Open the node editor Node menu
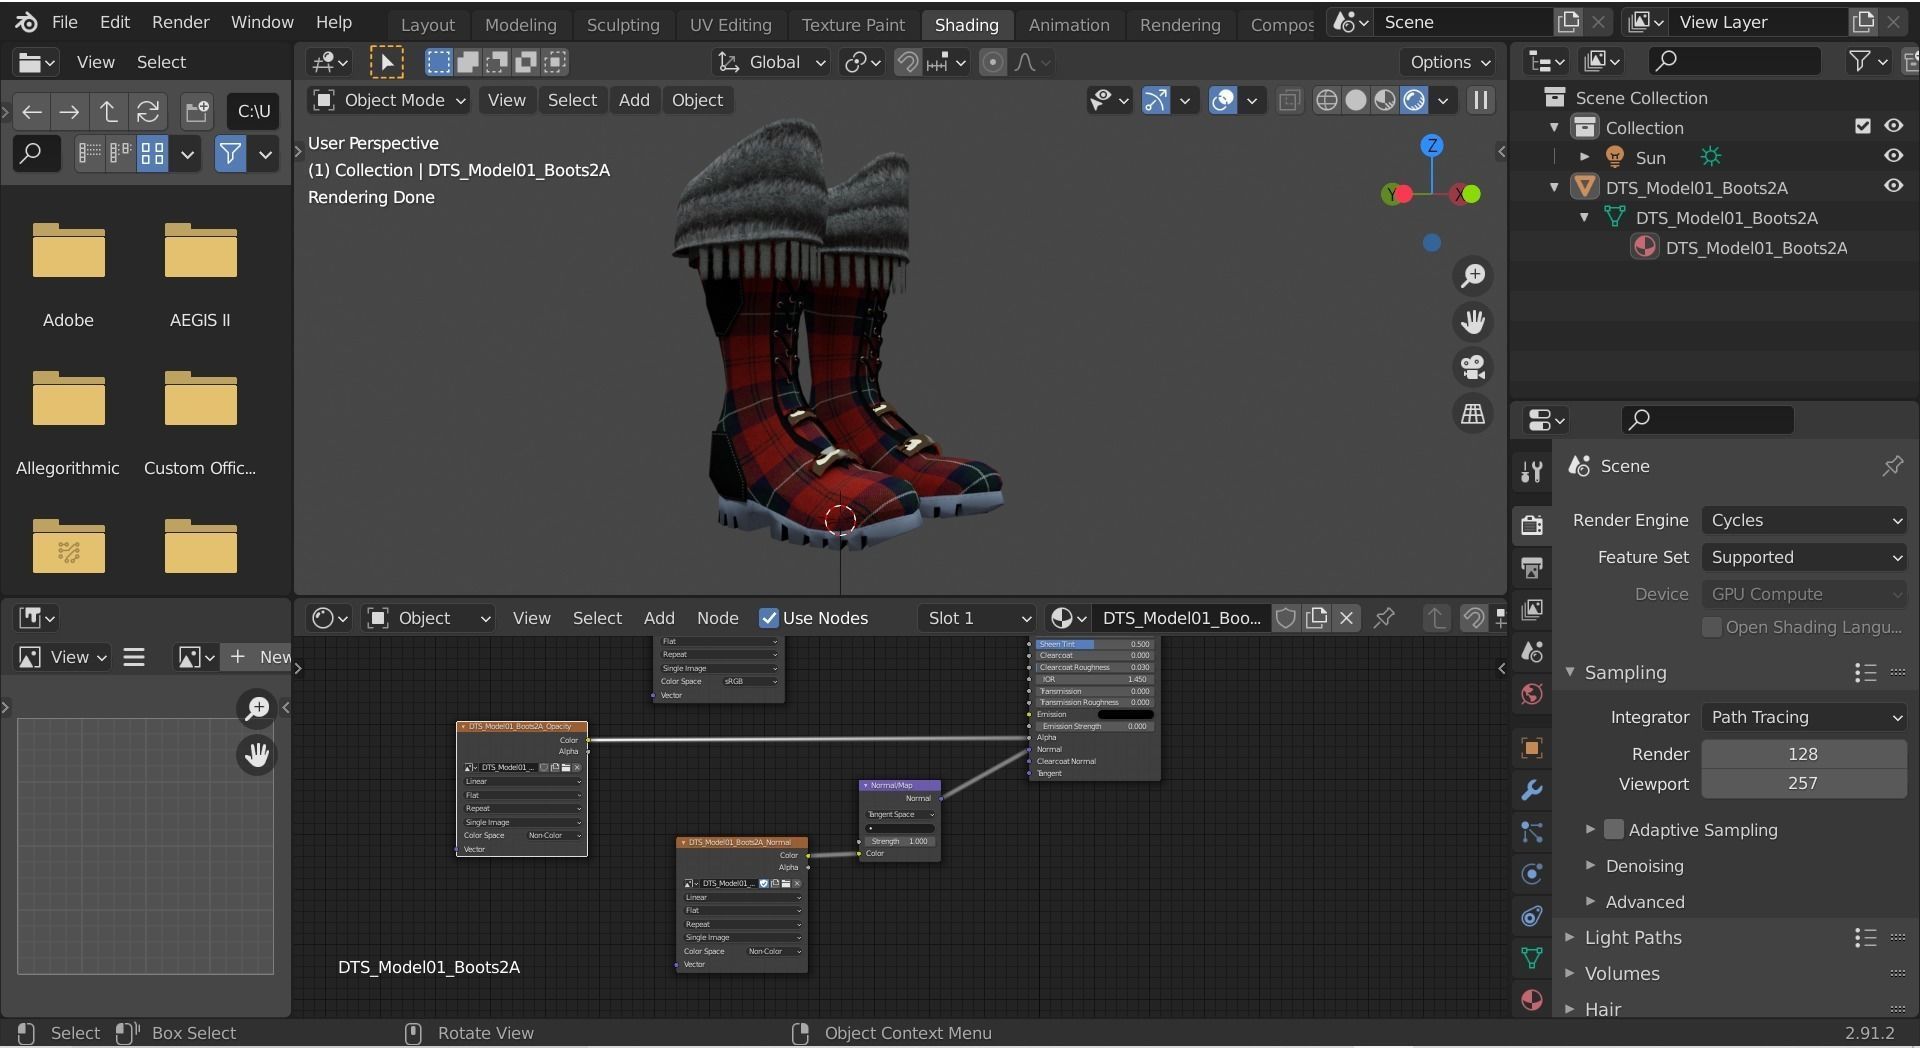 pos(717,618)
